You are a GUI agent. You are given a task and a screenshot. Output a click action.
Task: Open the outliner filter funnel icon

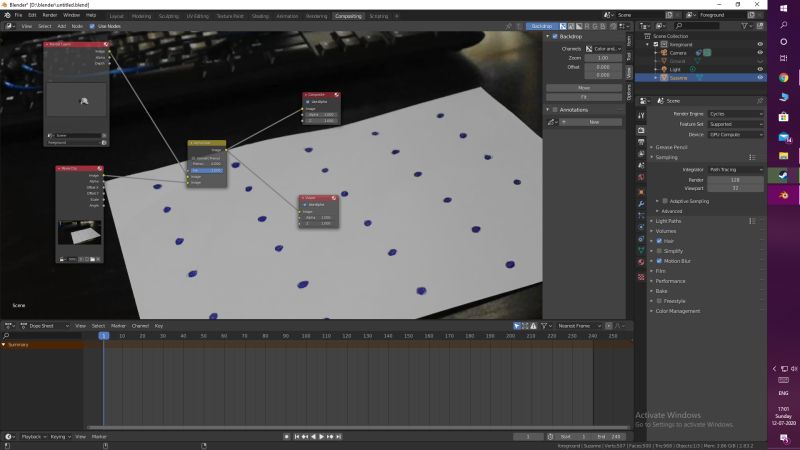[x=745, y=26]
